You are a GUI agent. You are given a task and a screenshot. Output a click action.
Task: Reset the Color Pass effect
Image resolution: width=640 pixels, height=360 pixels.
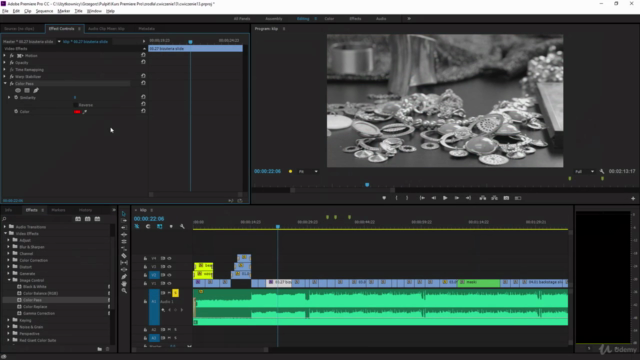(143, 83)
